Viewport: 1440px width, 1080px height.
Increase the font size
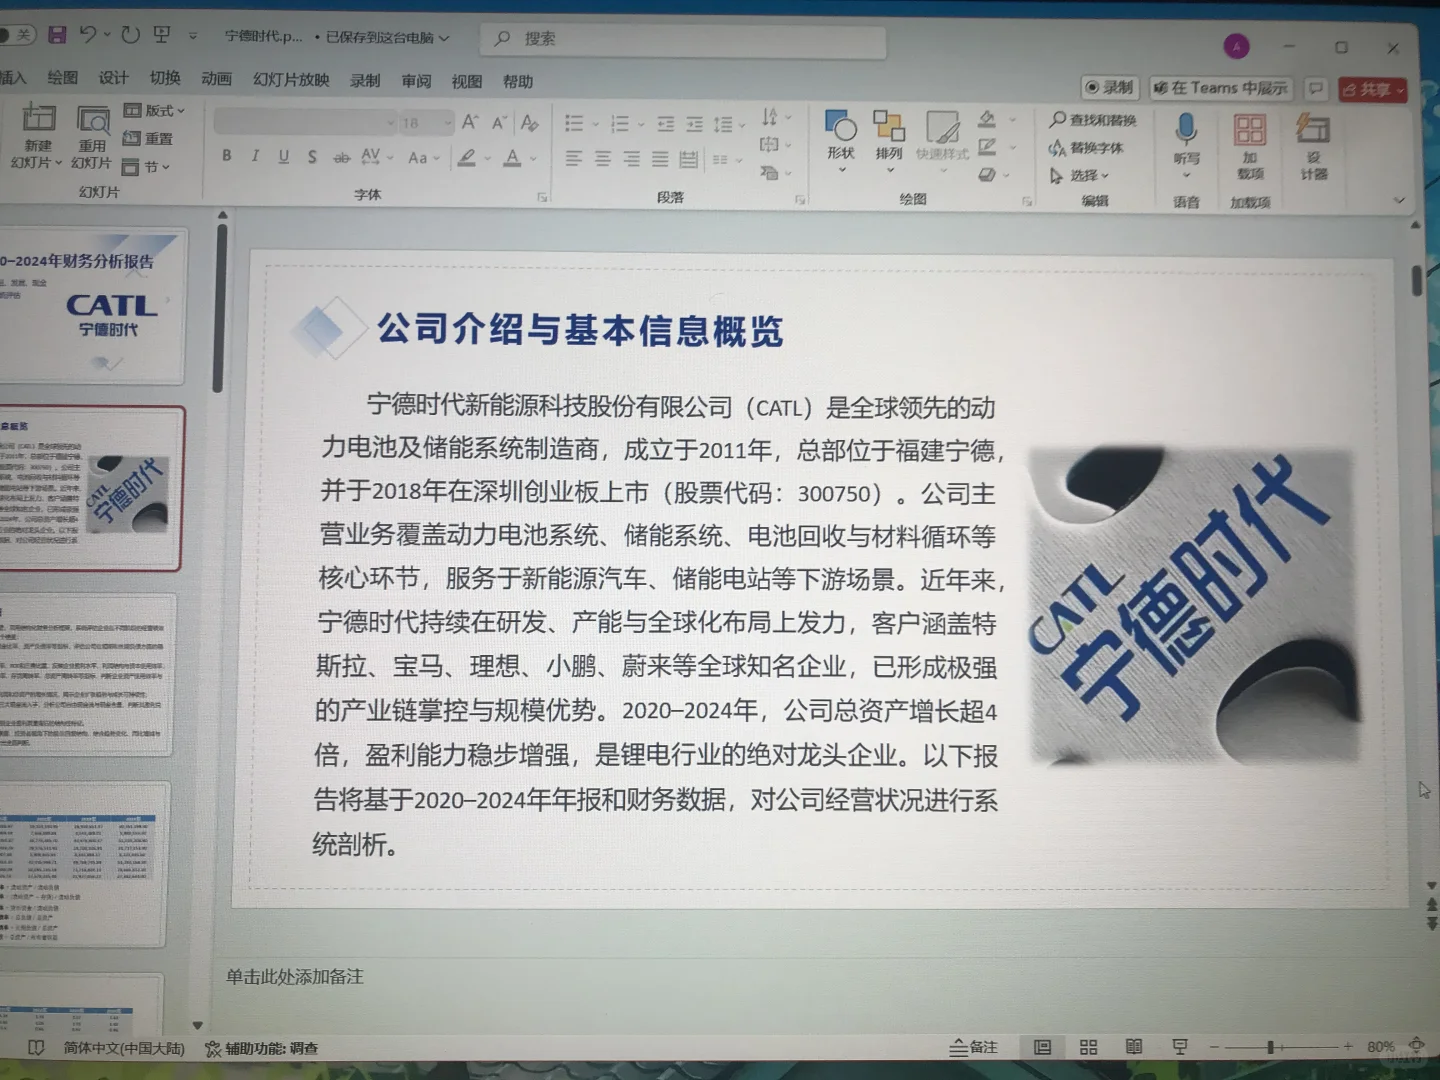pos(469,122)
